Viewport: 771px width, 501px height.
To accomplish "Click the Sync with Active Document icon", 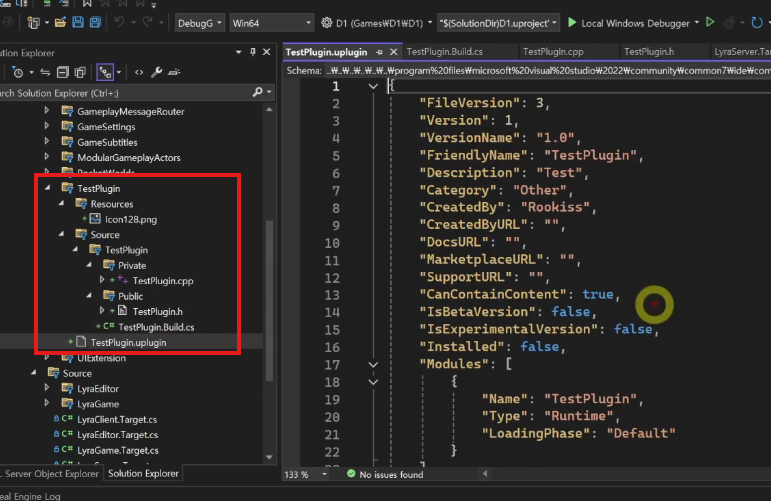I will click(45, 73).
